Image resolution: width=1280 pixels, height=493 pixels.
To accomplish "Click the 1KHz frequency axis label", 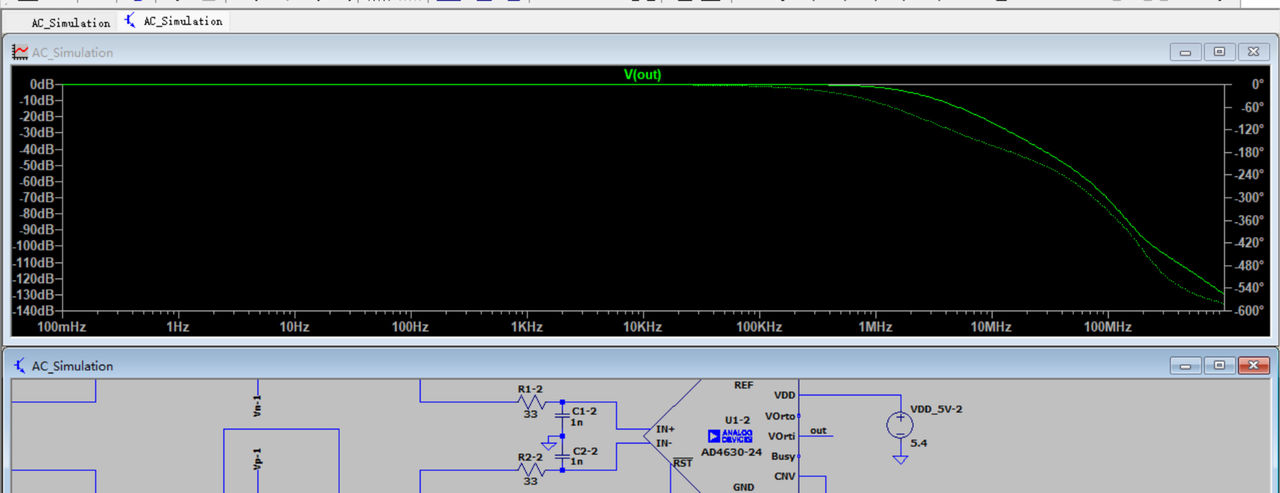I will pos(526,327).
